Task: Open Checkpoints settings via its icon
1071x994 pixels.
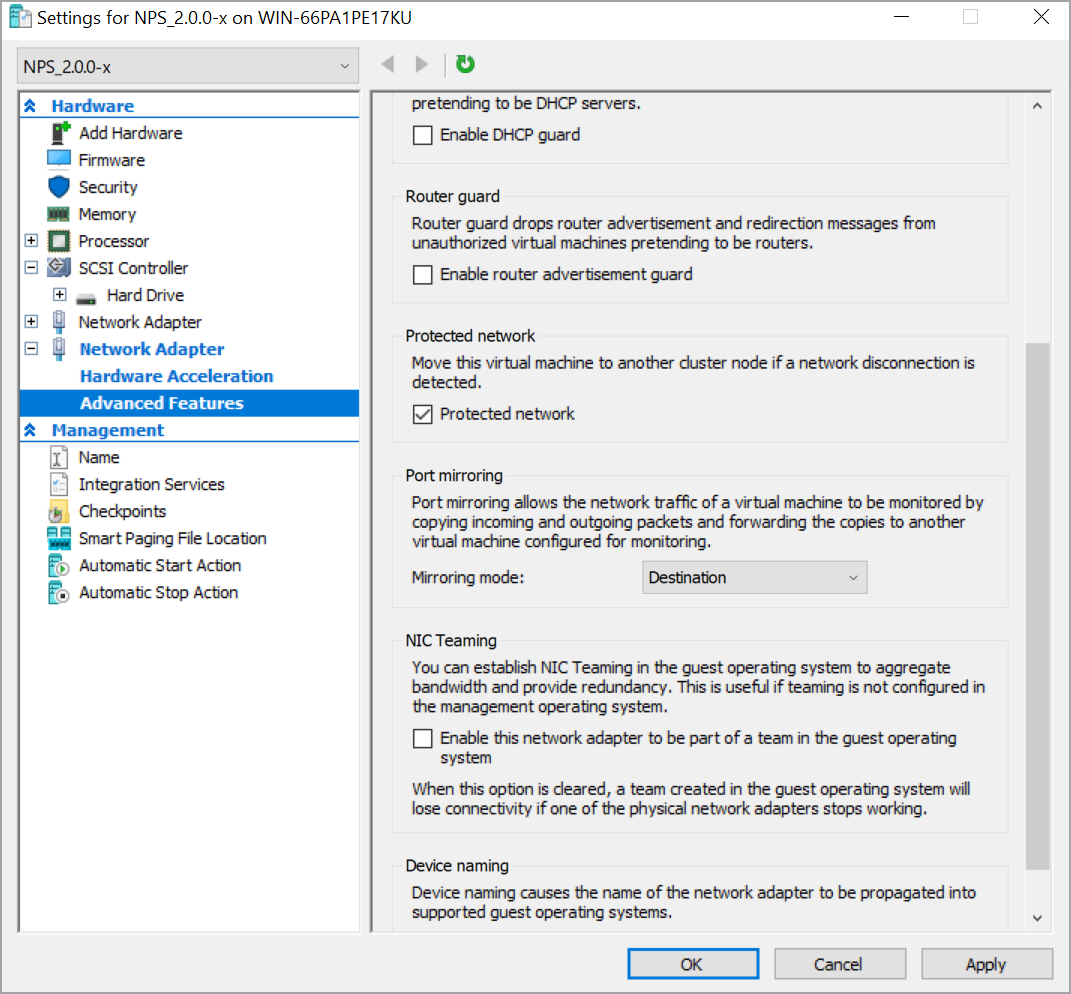Action: 60,510
